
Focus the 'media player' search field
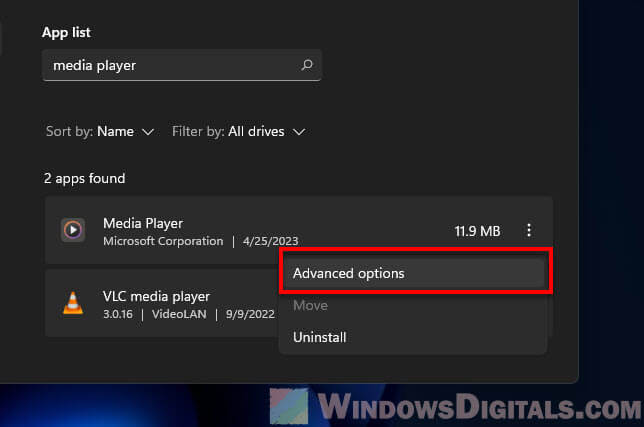point(181,65)
